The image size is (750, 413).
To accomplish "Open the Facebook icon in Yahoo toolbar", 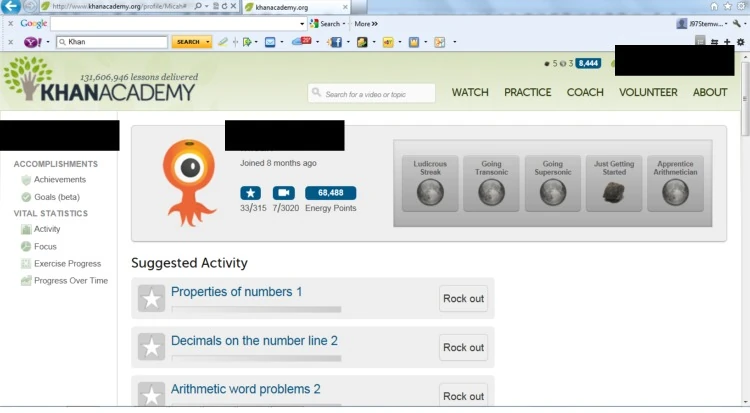I will click(x=336, y=42).
